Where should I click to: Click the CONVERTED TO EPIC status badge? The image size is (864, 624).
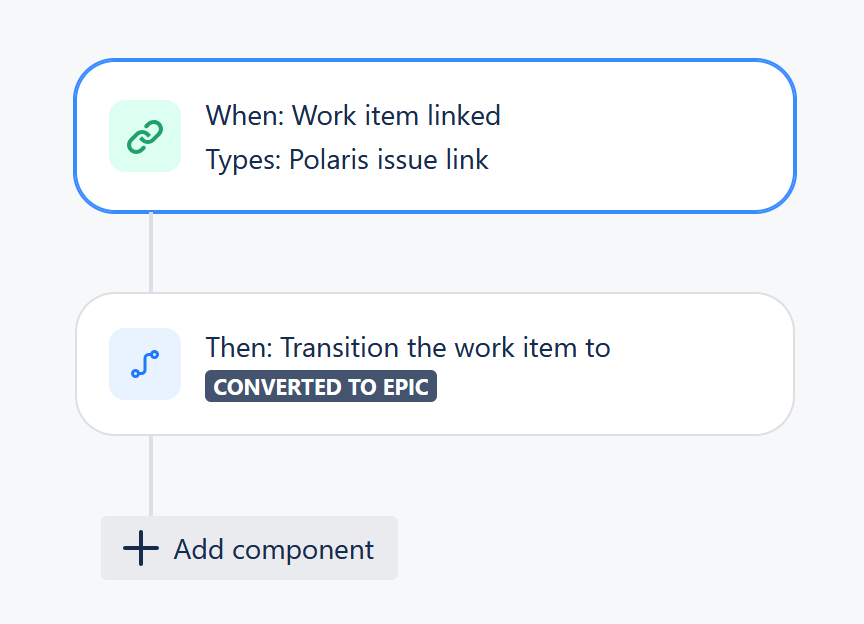[x=321, y=386]
